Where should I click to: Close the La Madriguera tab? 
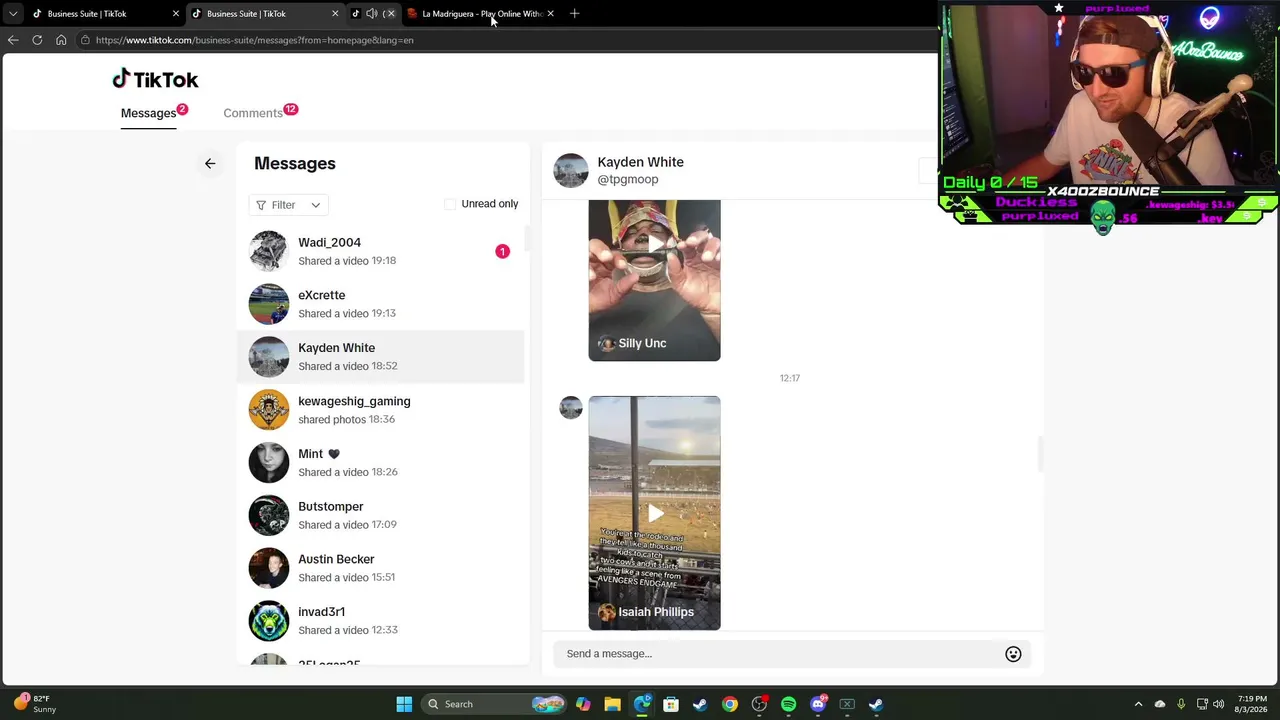point(550,14)
